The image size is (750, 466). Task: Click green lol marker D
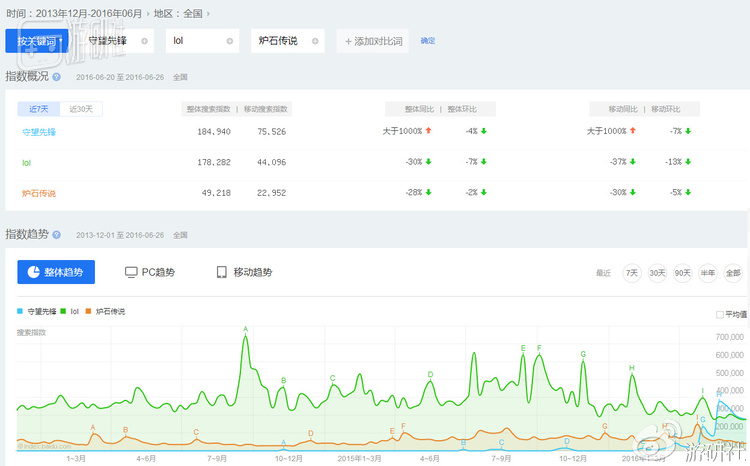point(430,375)
